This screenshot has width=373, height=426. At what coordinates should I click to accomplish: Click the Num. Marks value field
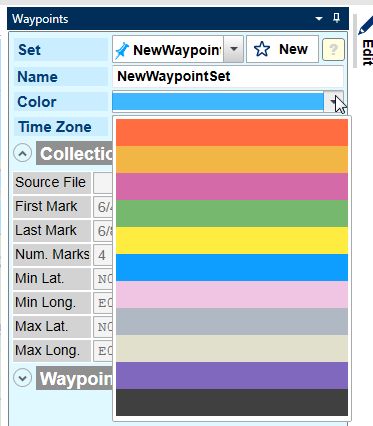(103, 255)
